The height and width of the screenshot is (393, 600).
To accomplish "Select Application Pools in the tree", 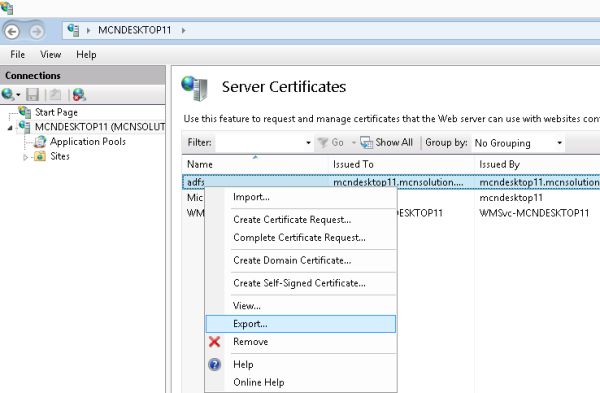I will pos(88,142).
